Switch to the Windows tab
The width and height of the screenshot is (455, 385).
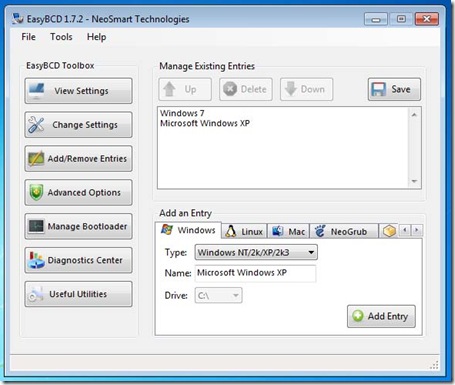pos(188,230)
